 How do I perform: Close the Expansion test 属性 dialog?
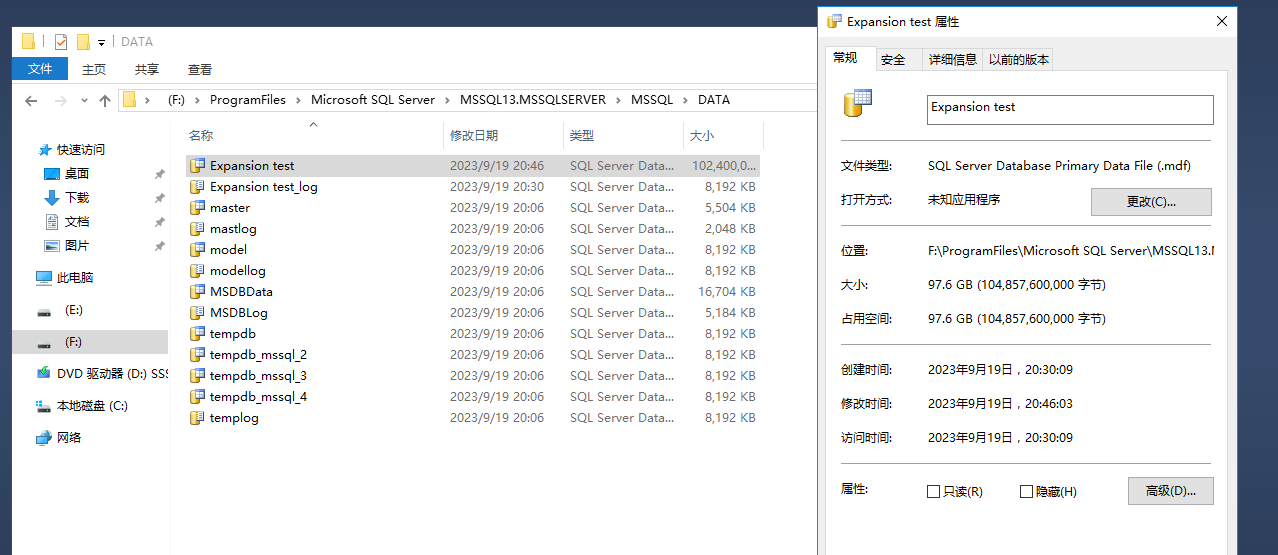[x=1221, y=21]
